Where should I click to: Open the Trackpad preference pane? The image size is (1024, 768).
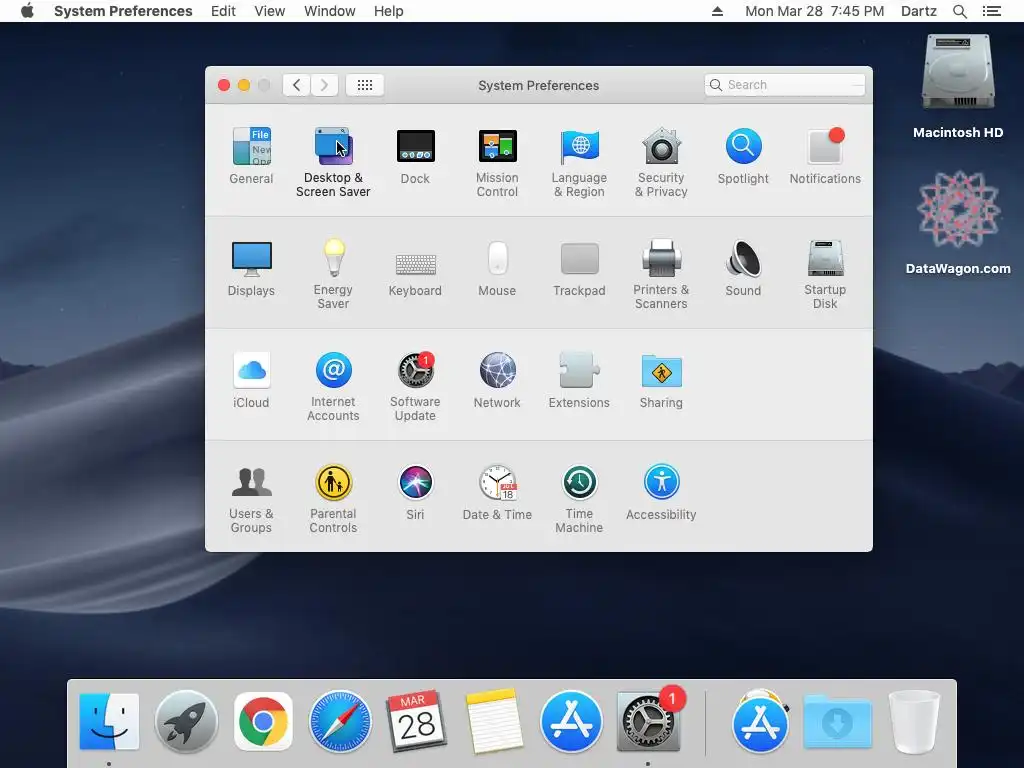coord(579,268)
